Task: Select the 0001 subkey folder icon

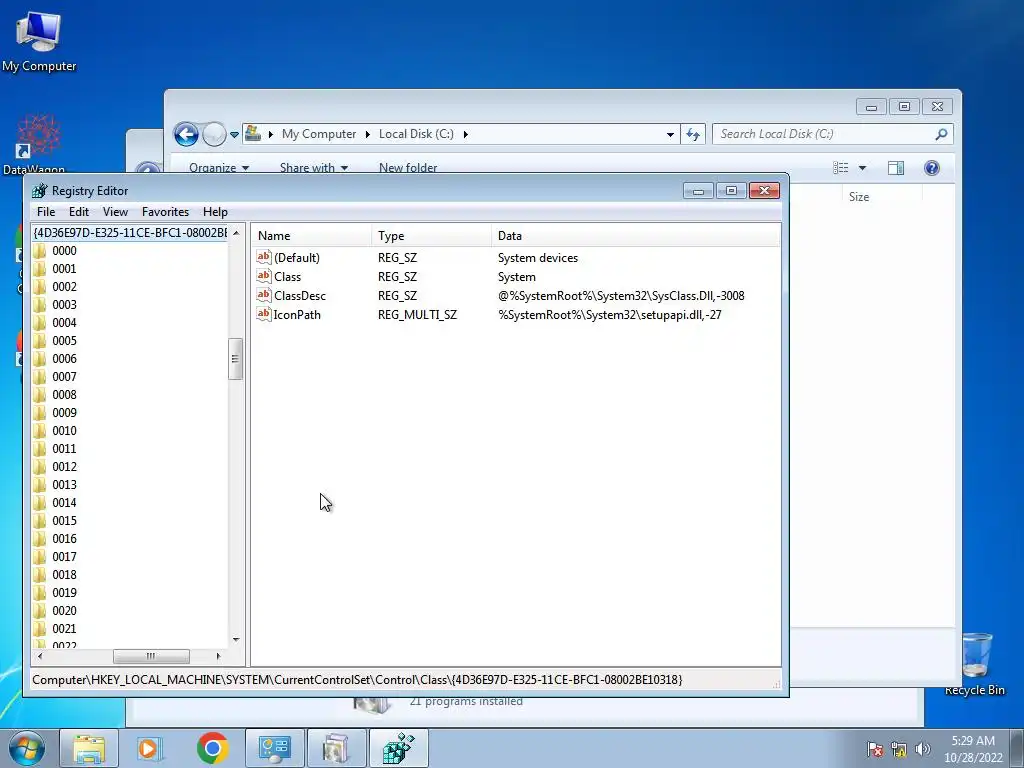Action: tap(39, 268)
